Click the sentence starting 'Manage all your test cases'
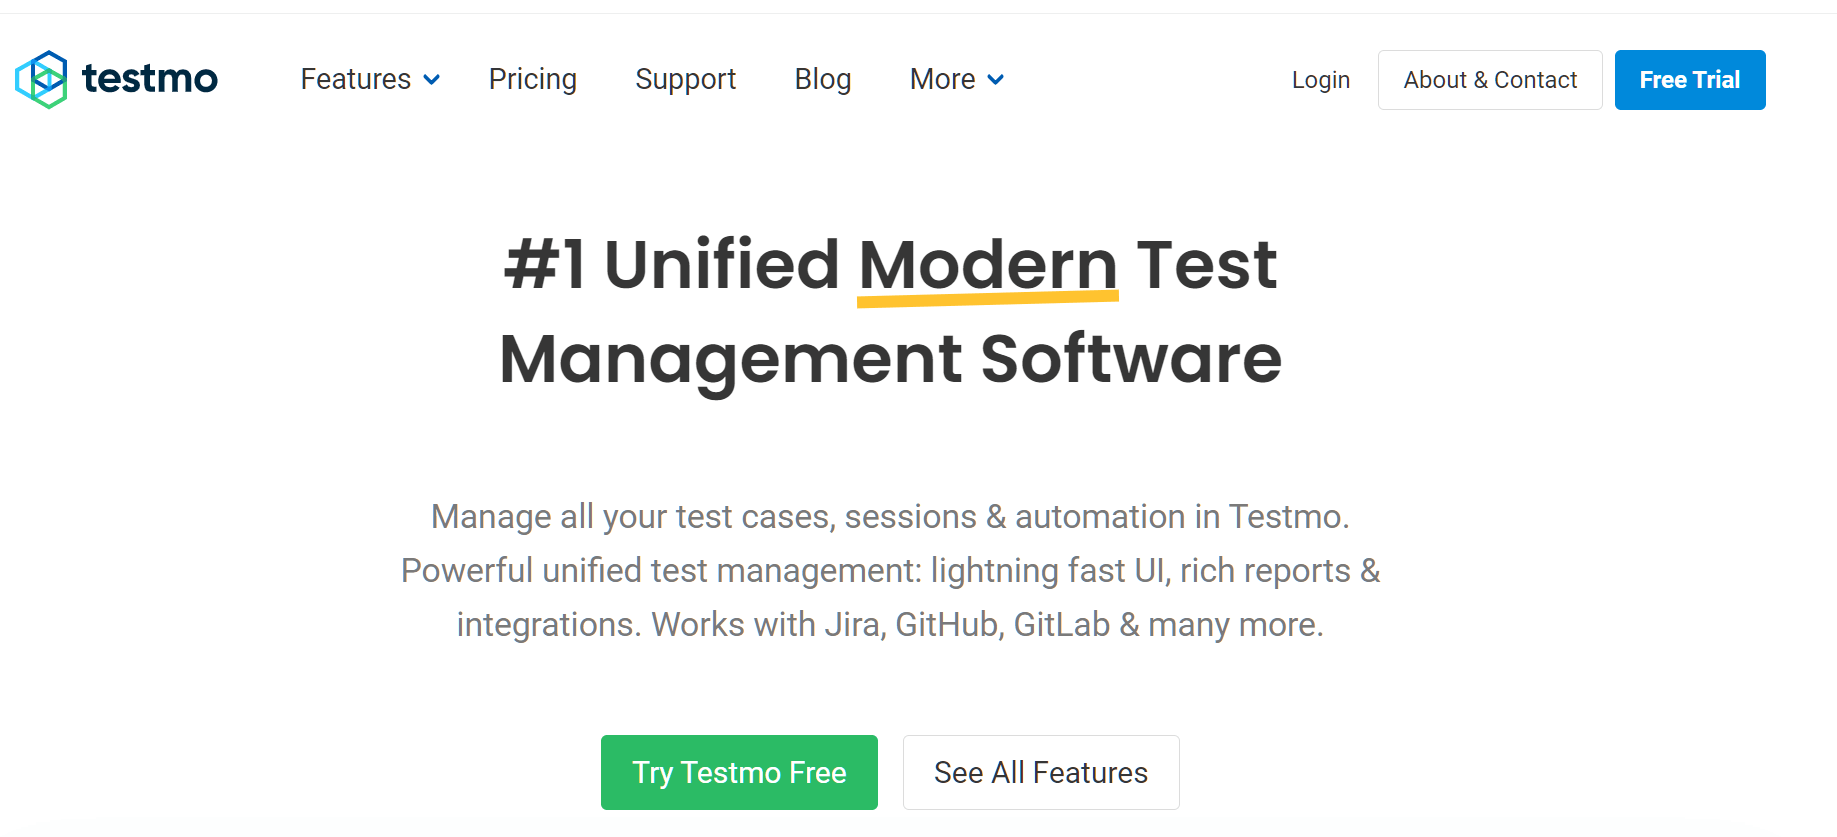 890,516
